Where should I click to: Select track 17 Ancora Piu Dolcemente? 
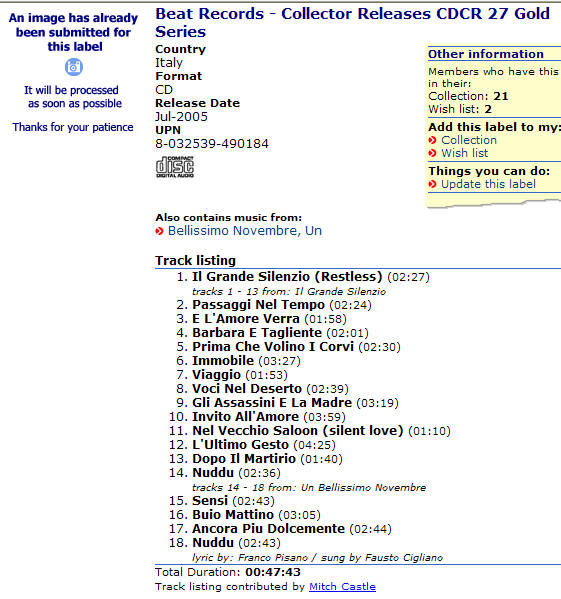tap(268, 529)
